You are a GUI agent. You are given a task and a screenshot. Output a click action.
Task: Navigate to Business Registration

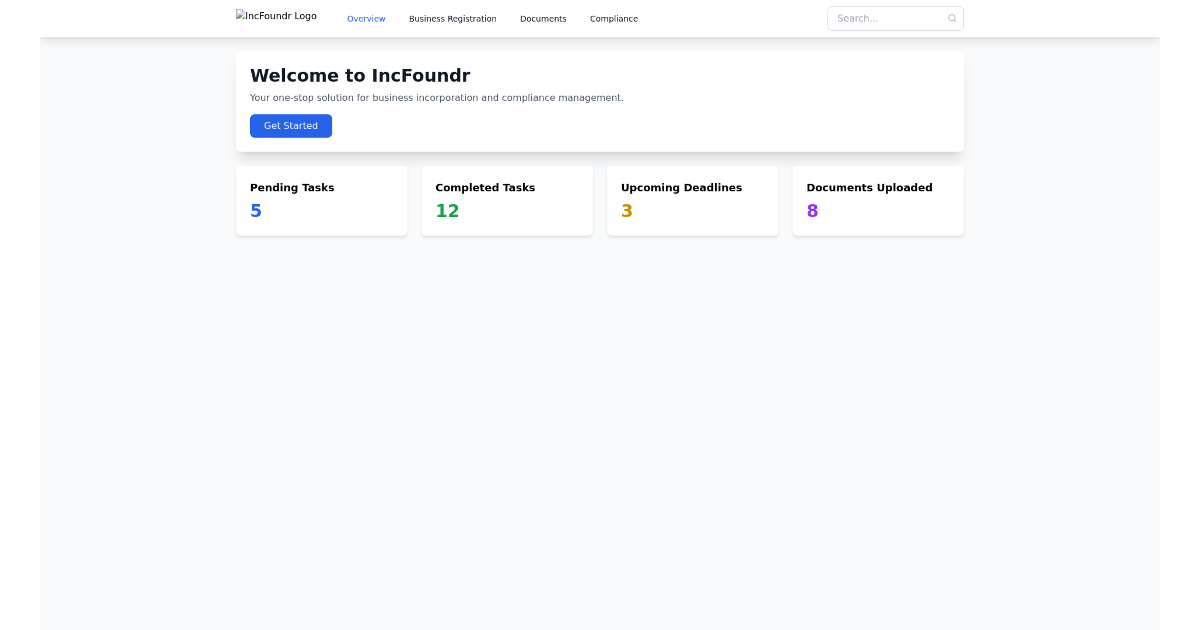coord(453,18)
